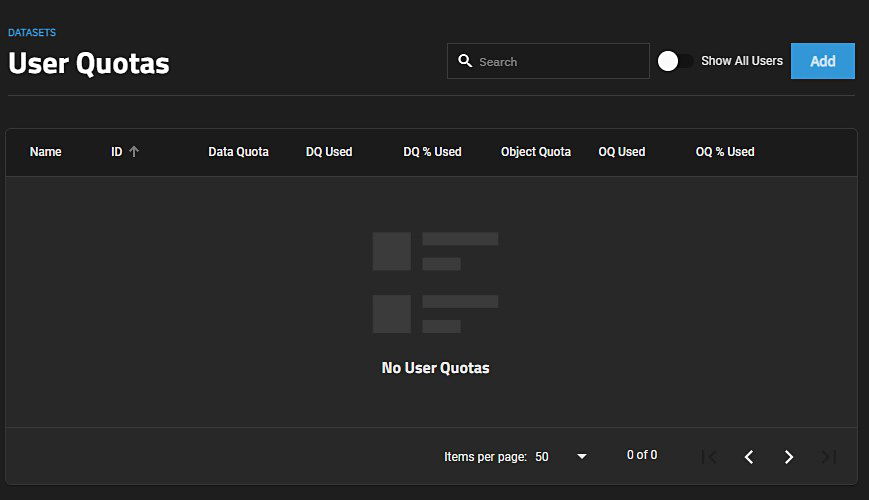Click the ID sort arrow icon
Viewport: 869px width, 500px height.
[134, 152]
